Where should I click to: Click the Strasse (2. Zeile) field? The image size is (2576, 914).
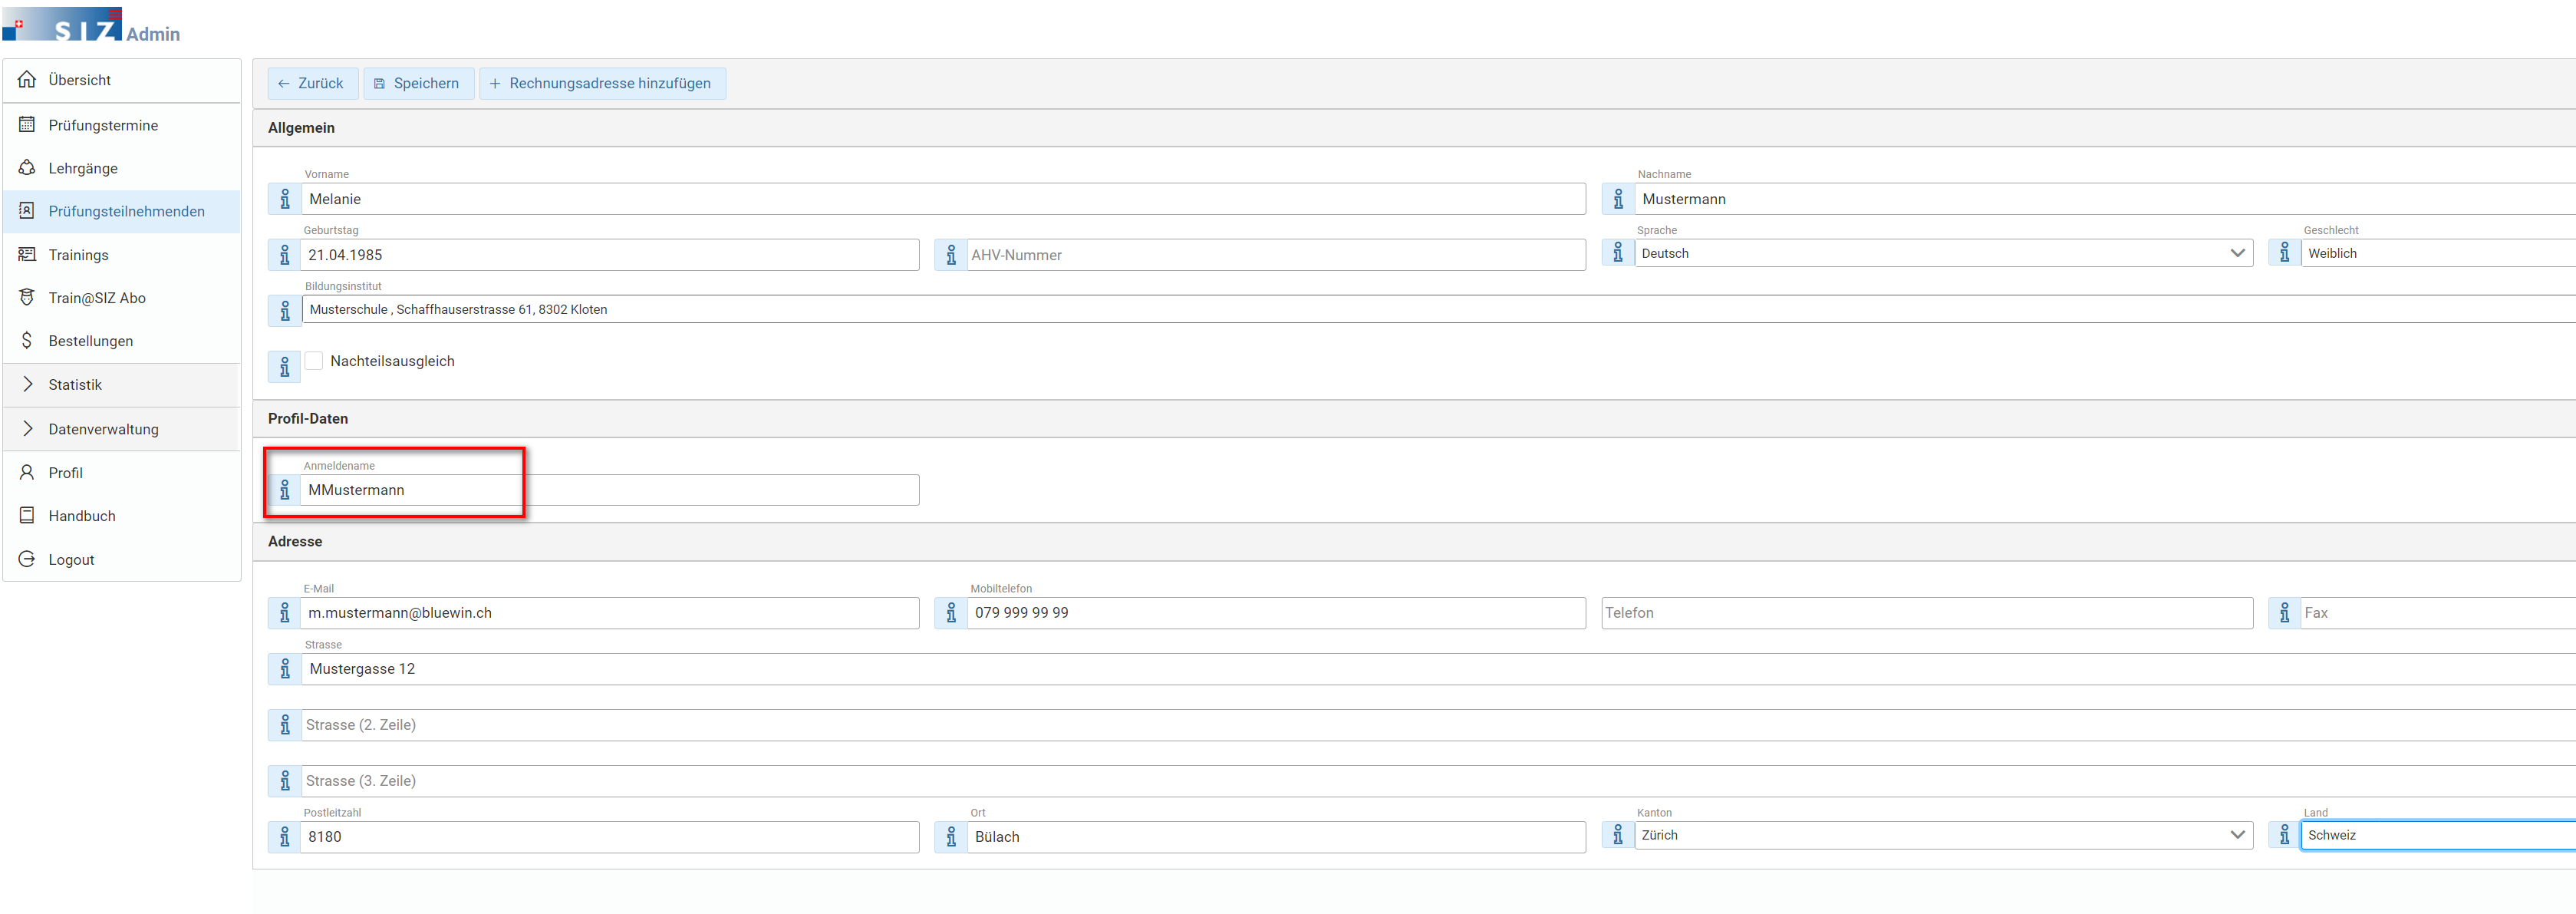tap(1438, 725)
